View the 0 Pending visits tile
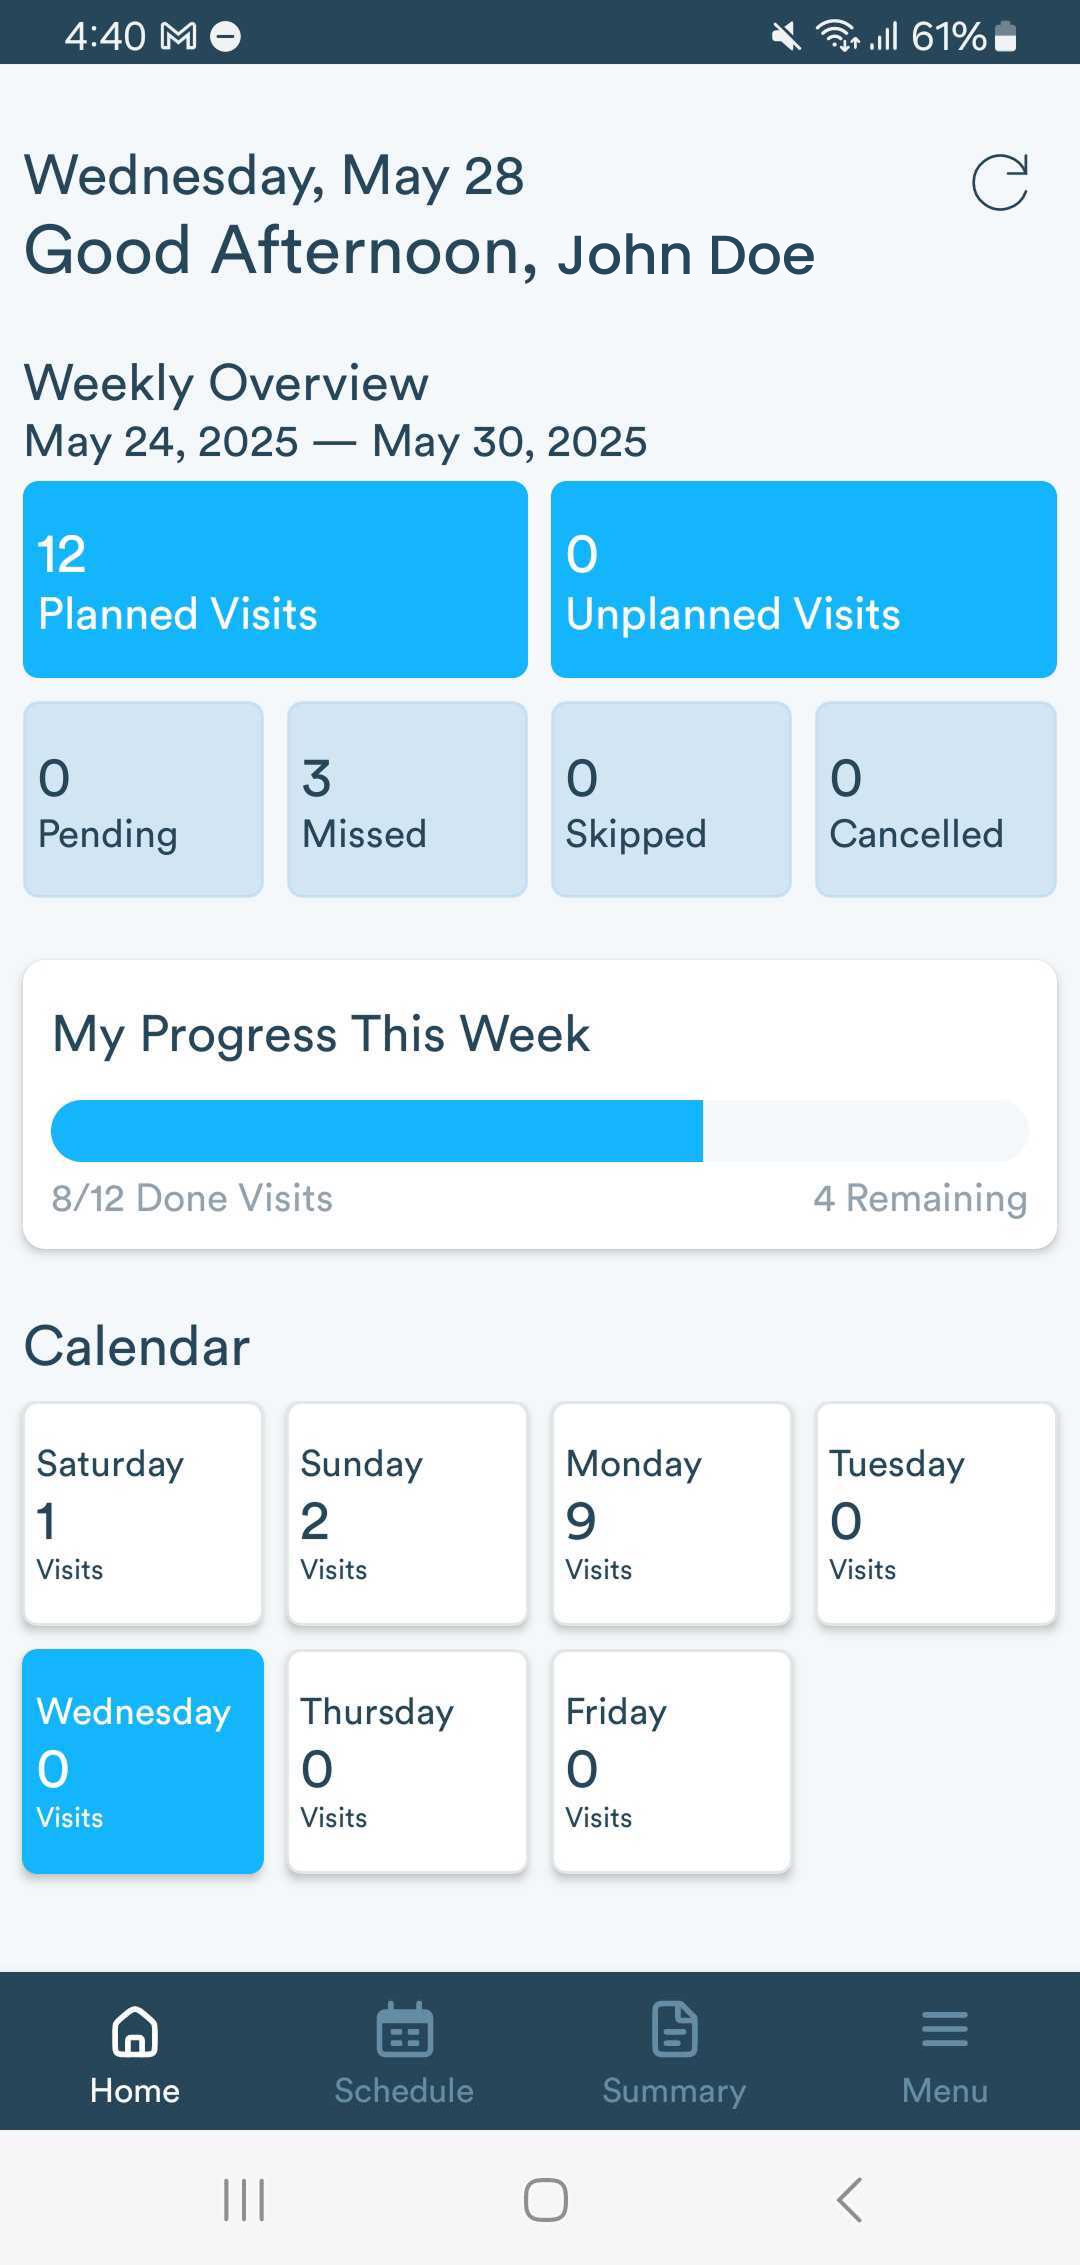Viewport: 1080px width, 2265px height. pyautogui.click(x=143, y=799)
